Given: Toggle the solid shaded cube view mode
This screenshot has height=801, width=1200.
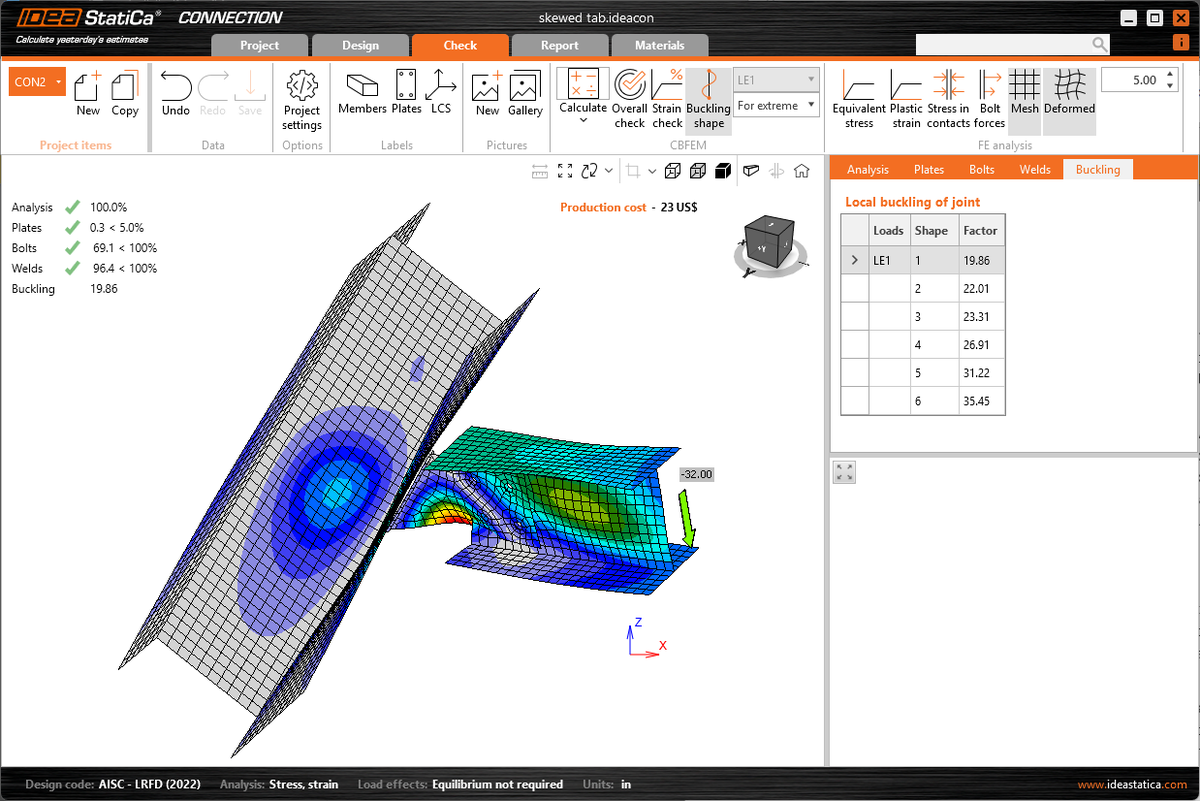Looking at the screenshot, I should coord(723,170).
